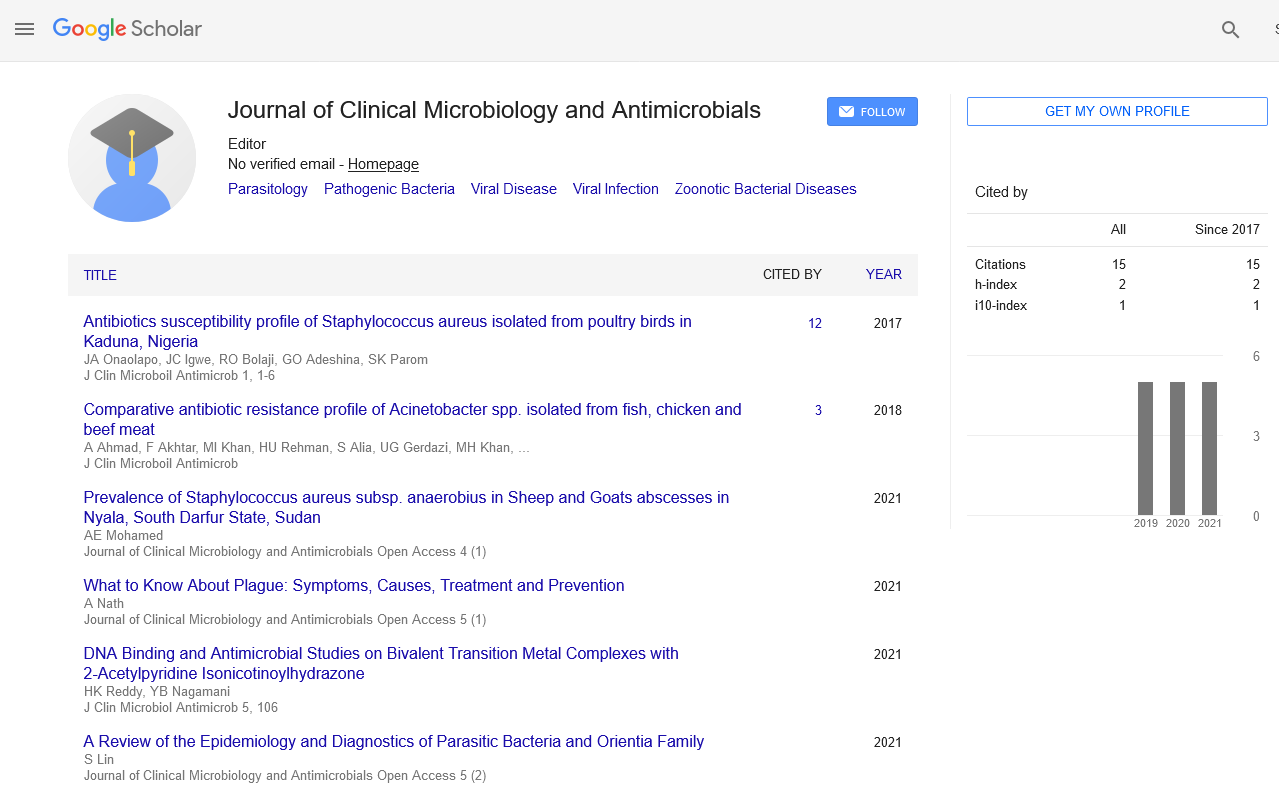Click the Follow button
The width and height of the screenshot is (1279, 793).
click(x=872, y=112)
